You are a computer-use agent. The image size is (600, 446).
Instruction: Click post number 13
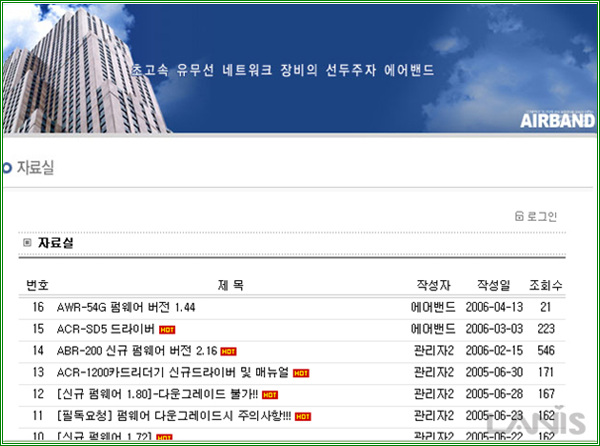tap(38, 372)
